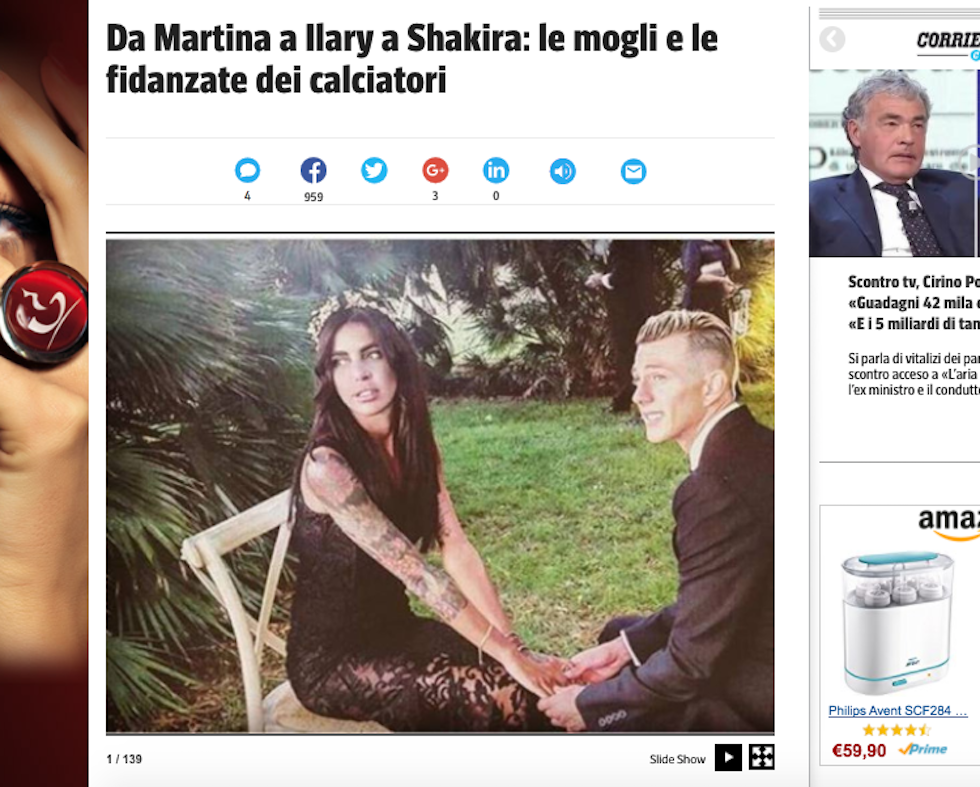Share the article on Twitter
Viewport: 980px width, 787px height.
(374, 170)
